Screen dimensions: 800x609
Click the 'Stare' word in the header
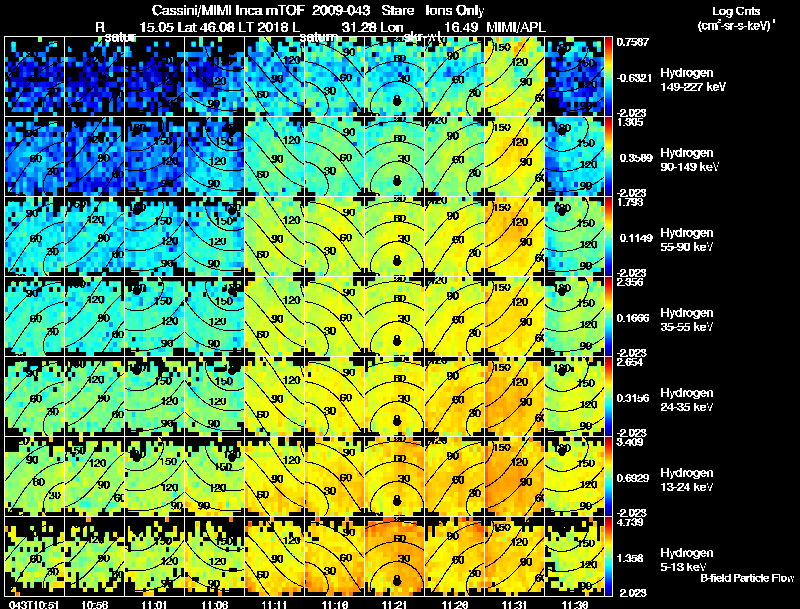tap(398, 10)
